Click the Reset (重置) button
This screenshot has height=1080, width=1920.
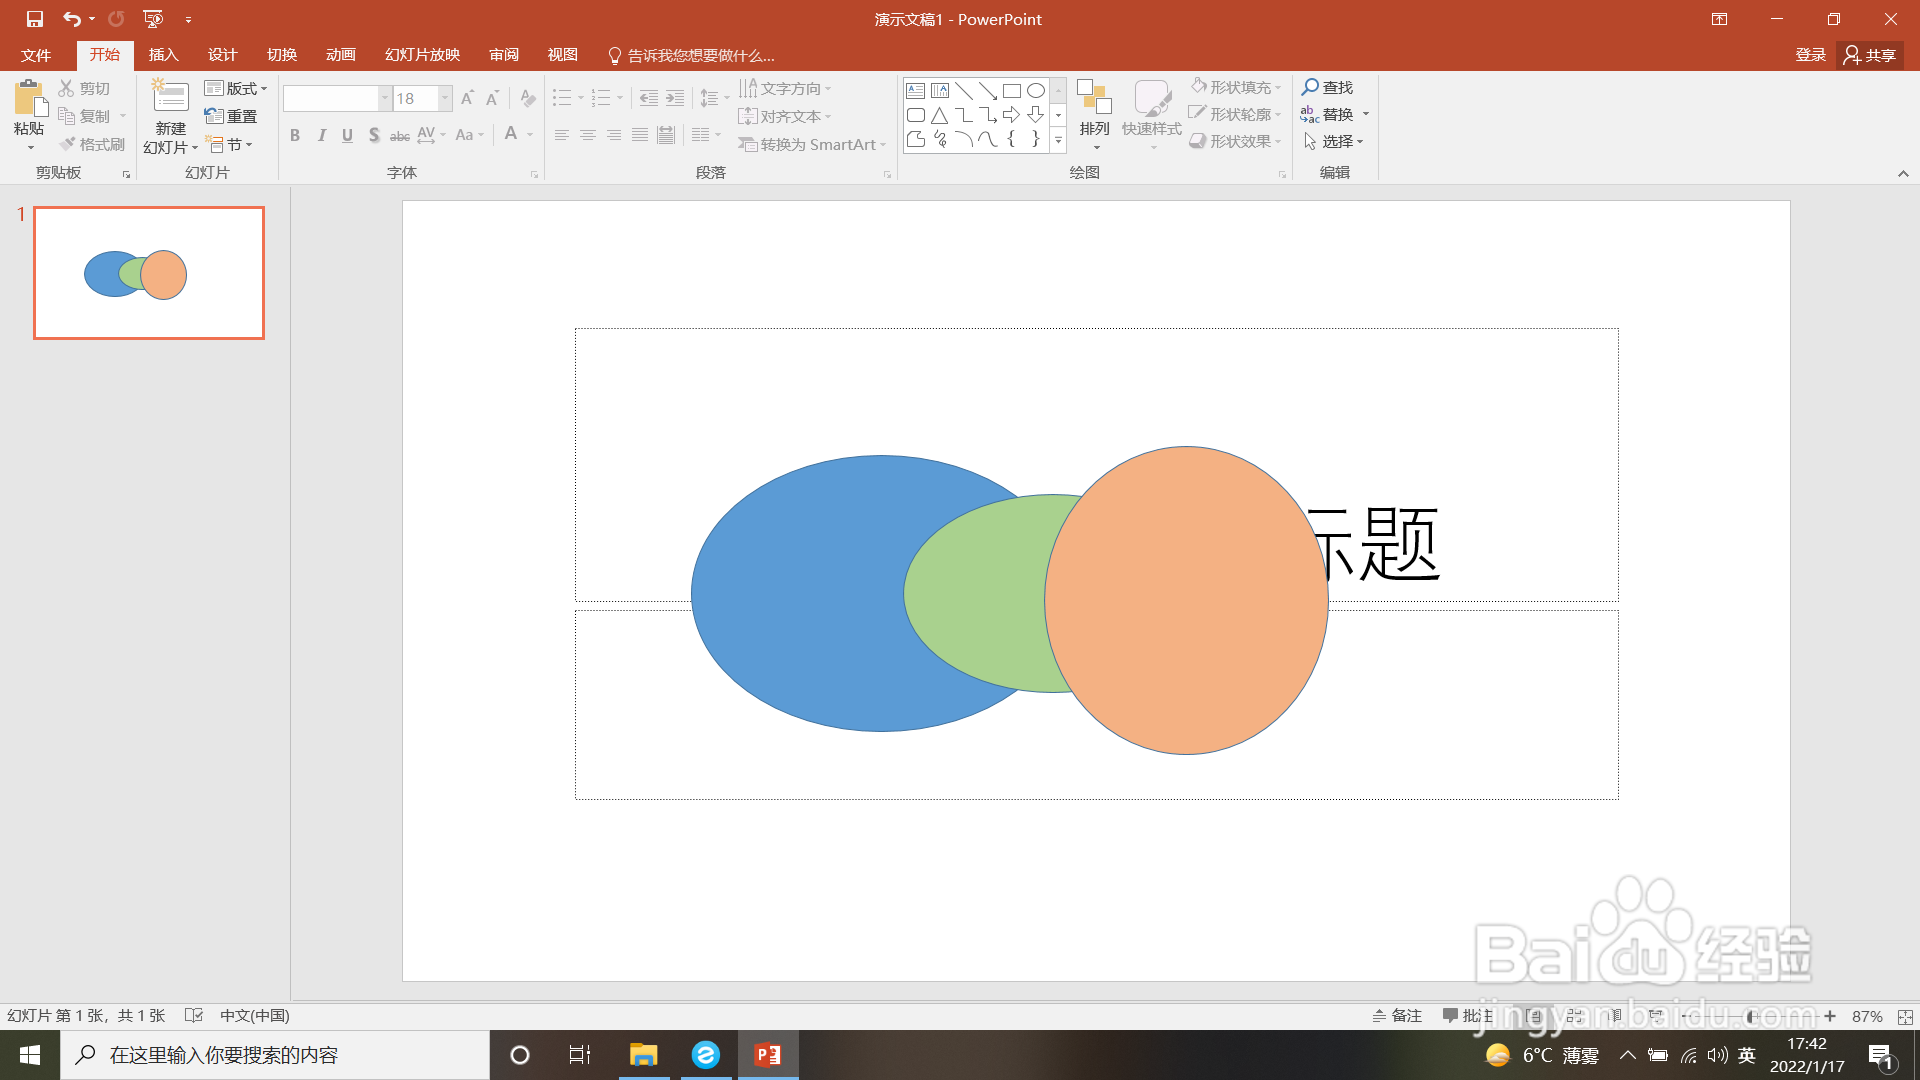231,116
